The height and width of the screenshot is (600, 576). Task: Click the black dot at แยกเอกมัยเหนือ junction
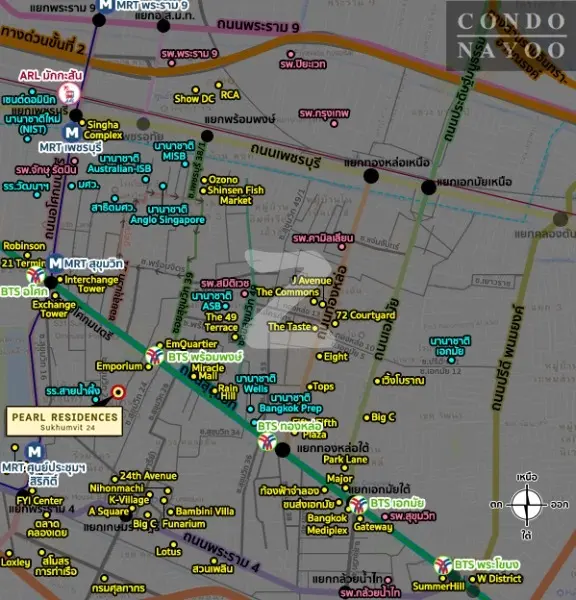point(429,187)
